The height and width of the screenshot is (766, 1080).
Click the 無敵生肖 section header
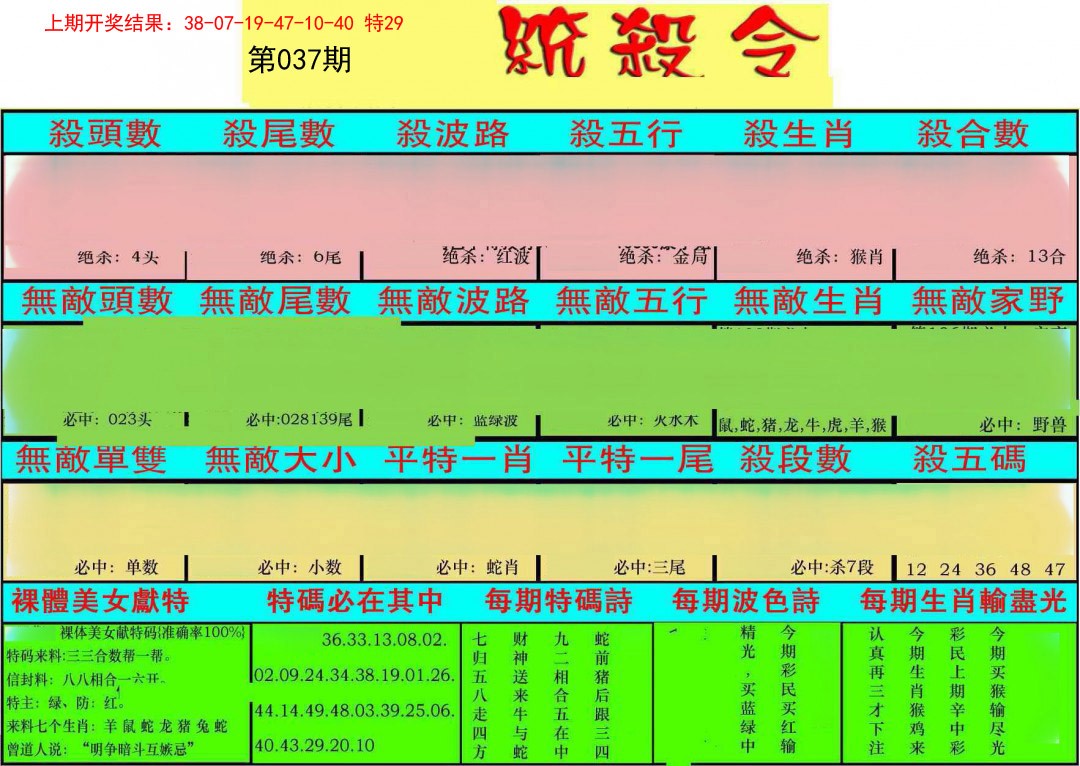pos(808,300)
